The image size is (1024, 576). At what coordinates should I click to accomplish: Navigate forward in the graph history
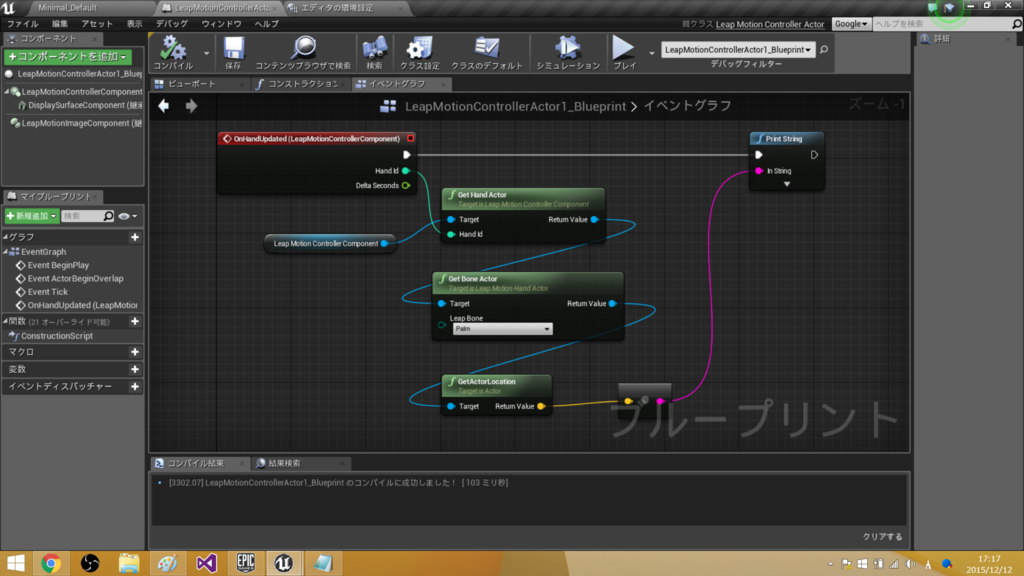pyautogui.click(x=191, y=105)
